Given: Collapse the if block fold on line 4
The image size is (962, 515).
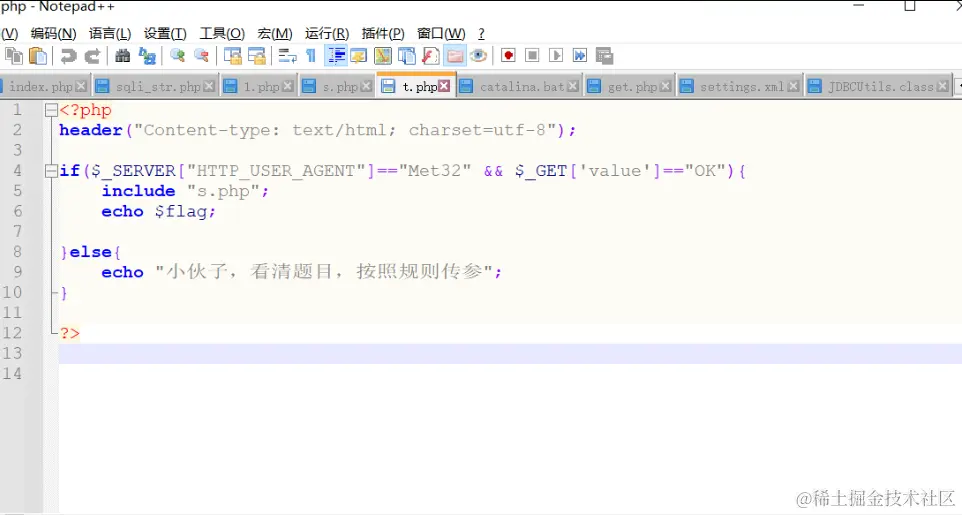Looking at the screenshot, I should pos(51,171).
